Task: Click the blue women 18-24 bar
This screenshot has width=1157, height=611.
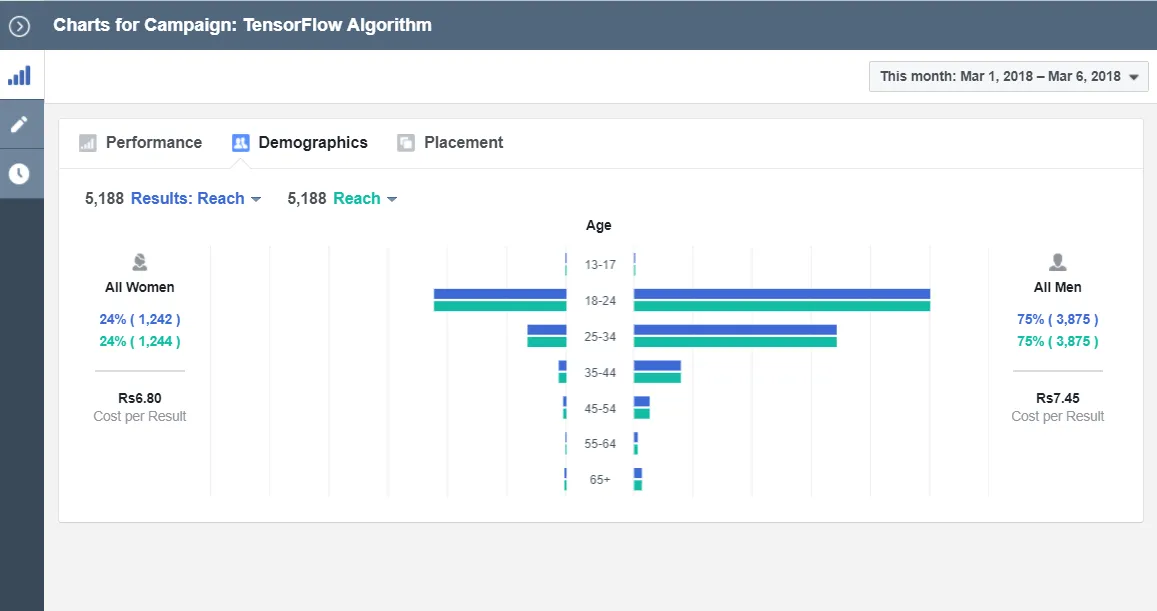Action: coord(500,294)
